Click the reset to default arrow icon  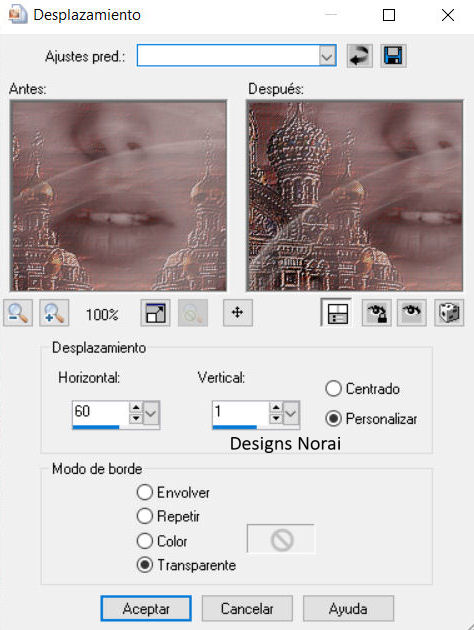[360, 55]
